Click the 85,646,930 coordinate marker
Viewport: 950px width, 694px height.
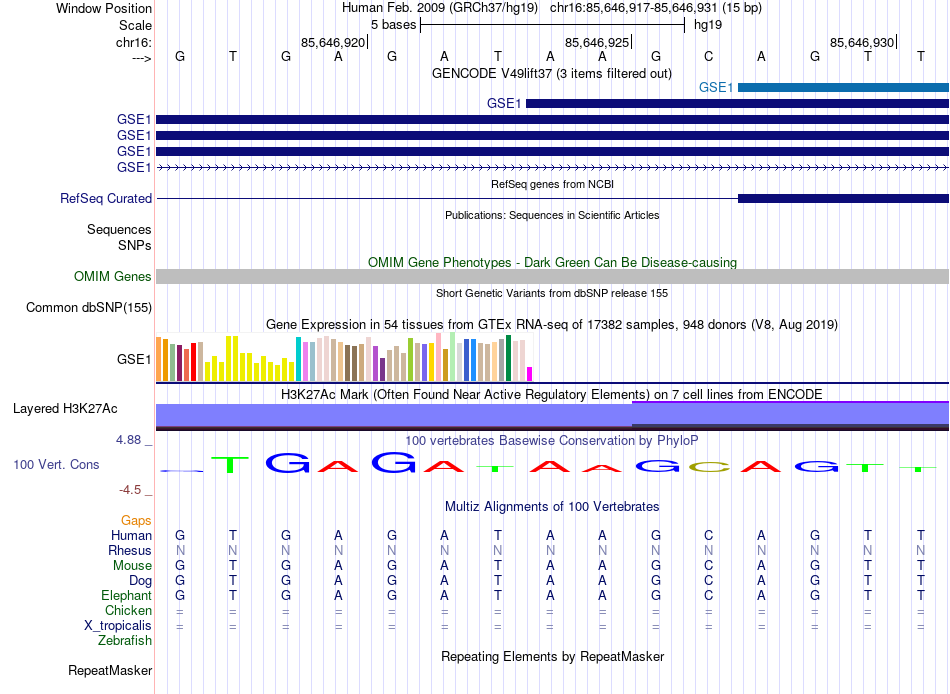coord(862,42)
